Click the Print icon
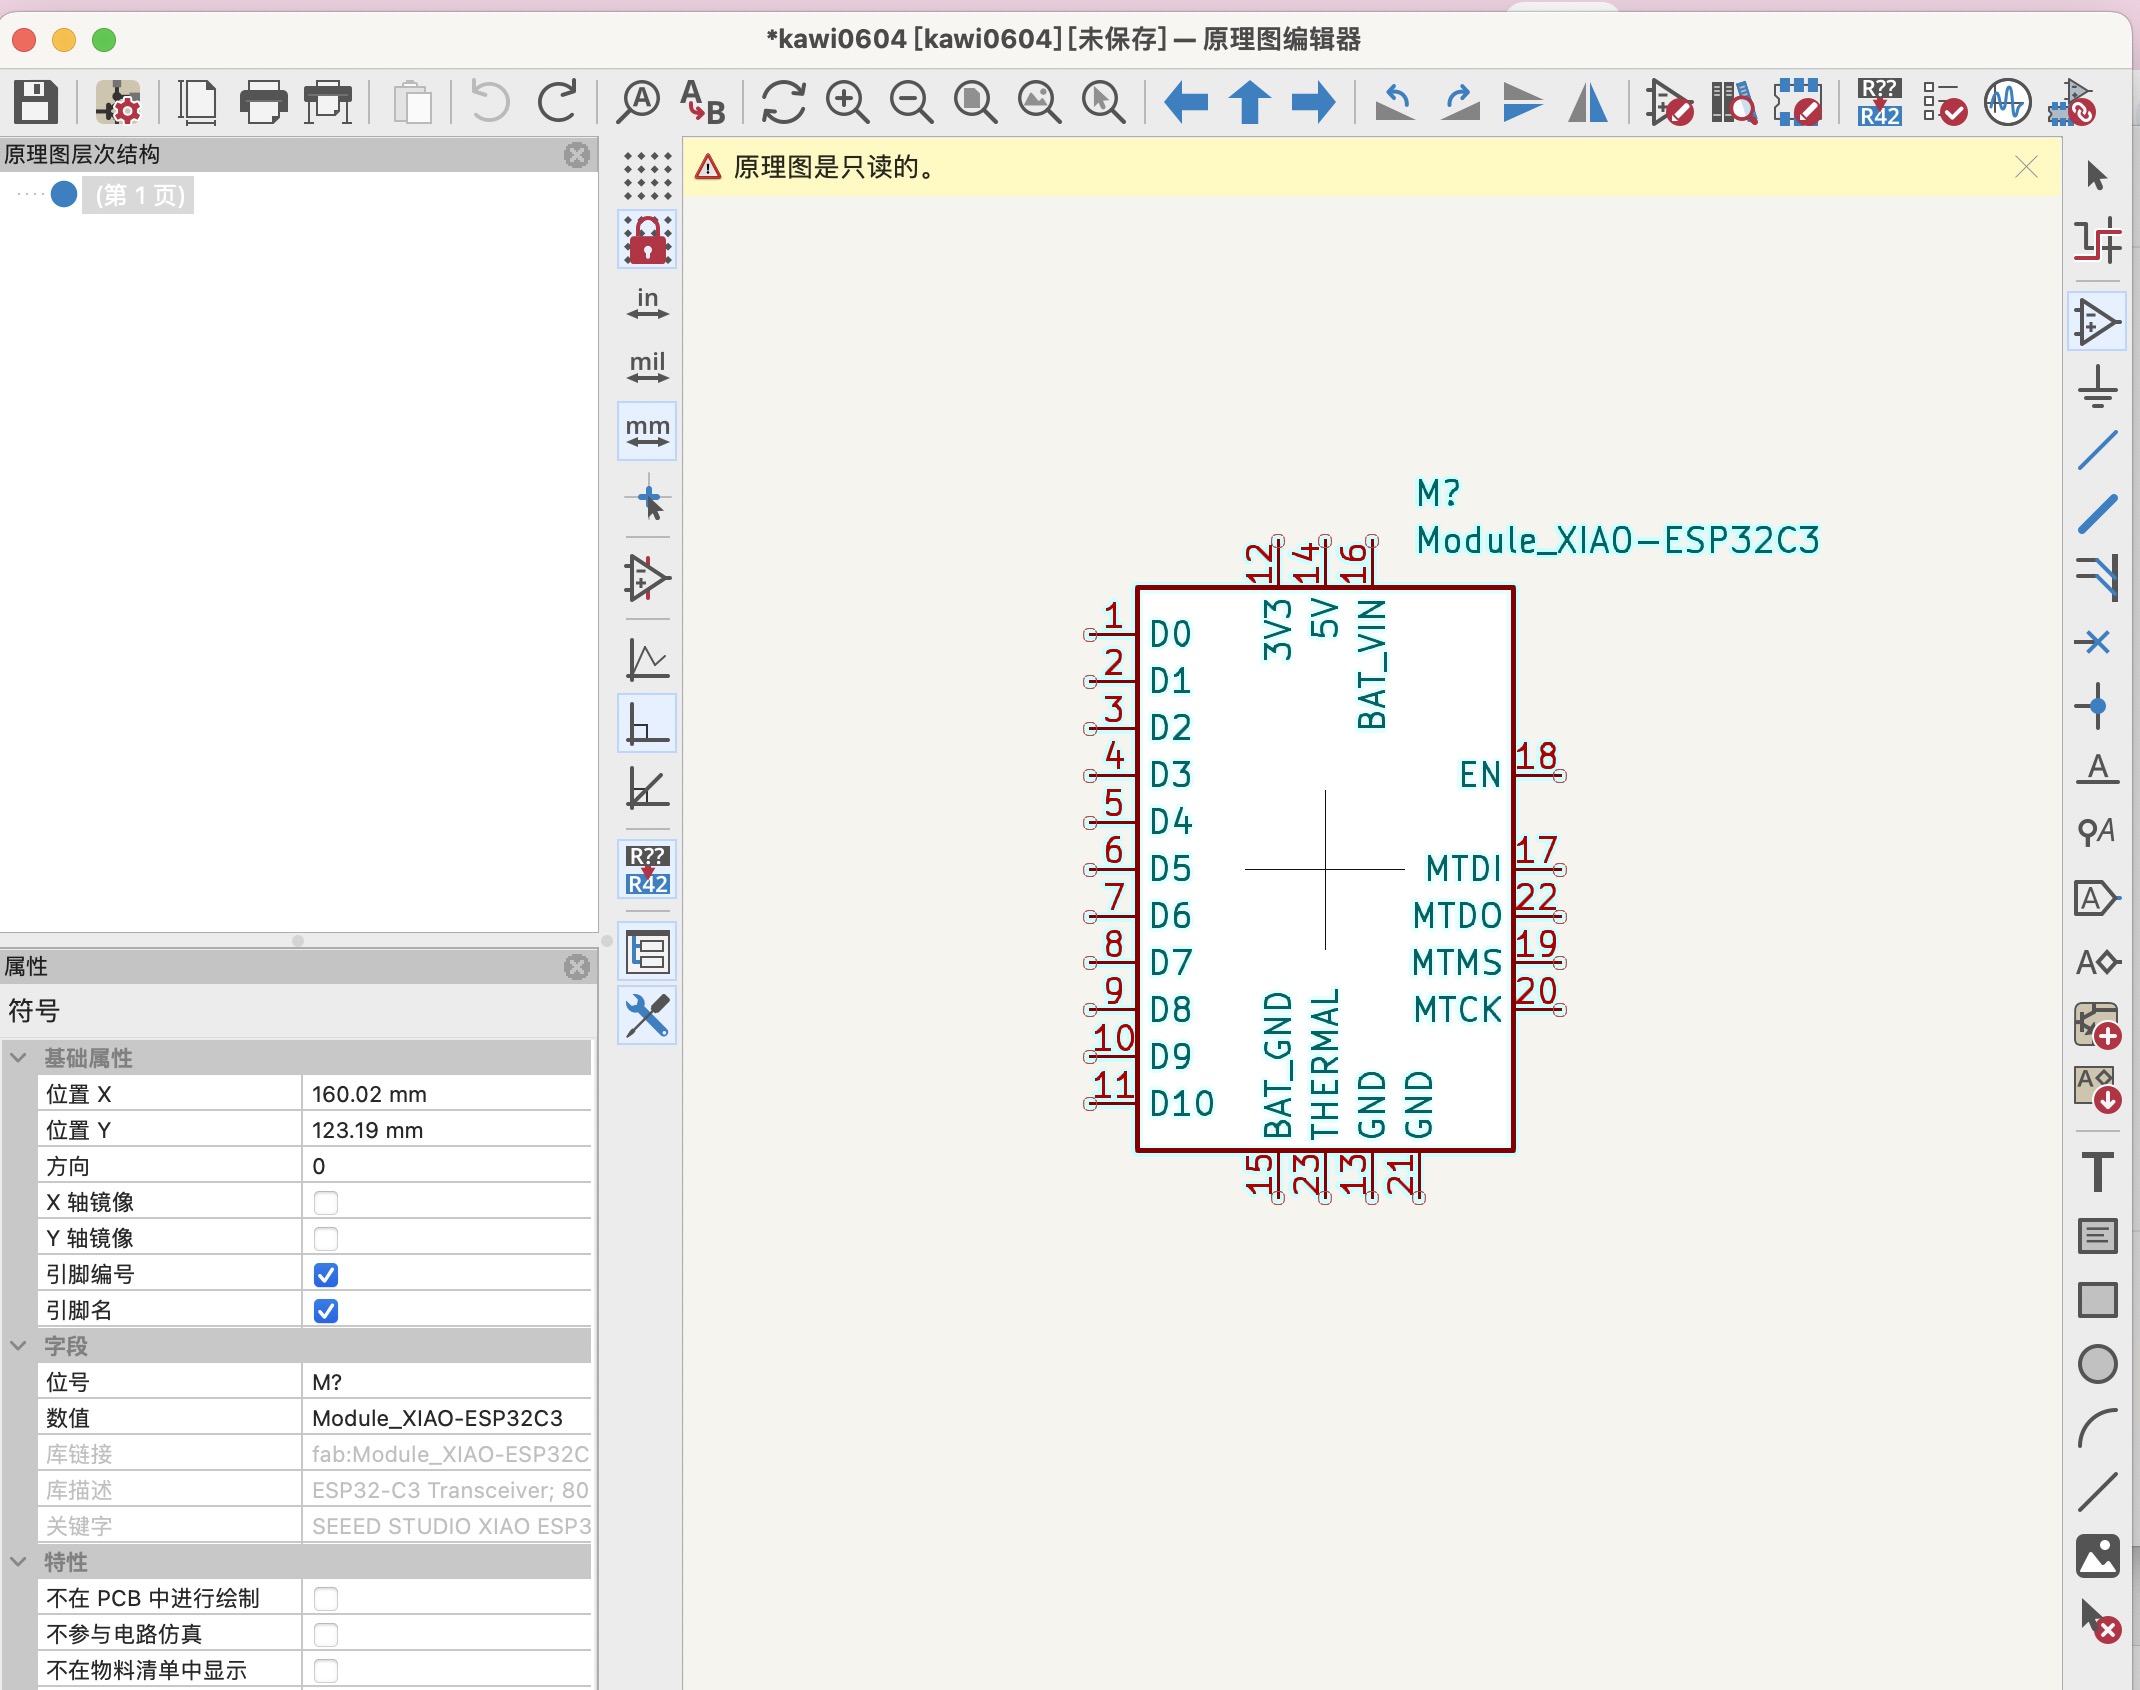This screenshot has height=1690, width=2140. click(263, 101)
